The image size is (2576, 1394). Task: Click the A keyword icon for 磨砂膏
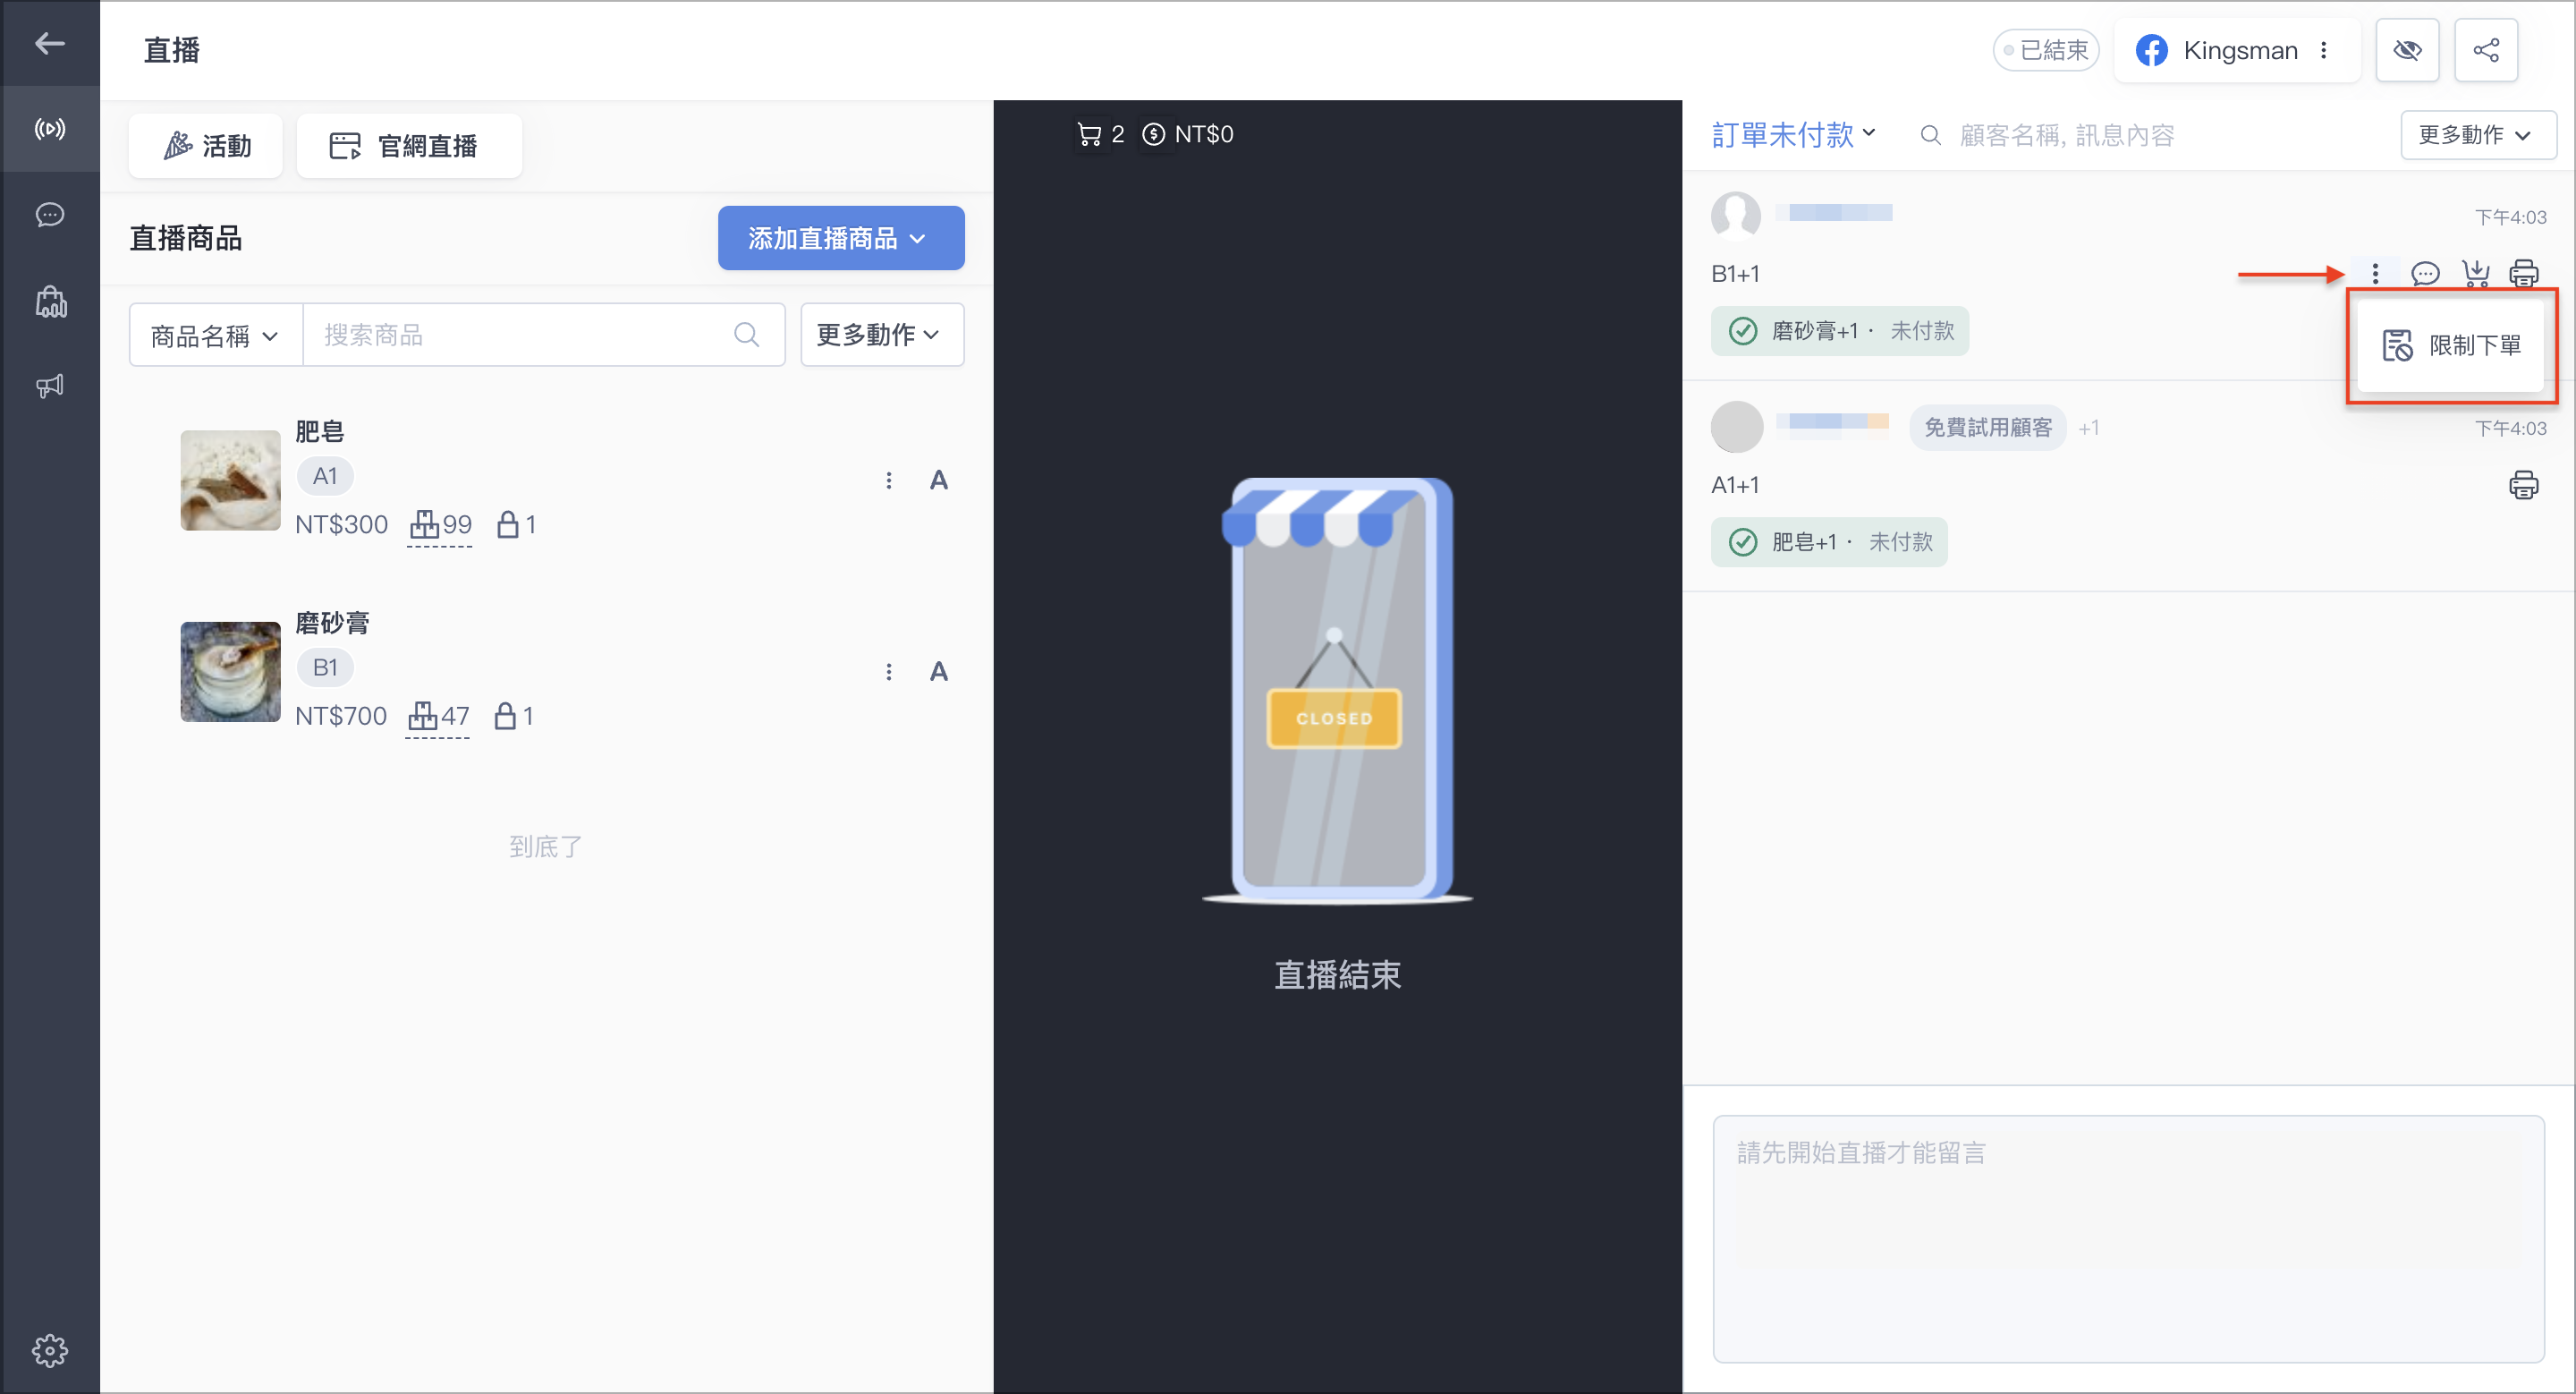(938, 672)
